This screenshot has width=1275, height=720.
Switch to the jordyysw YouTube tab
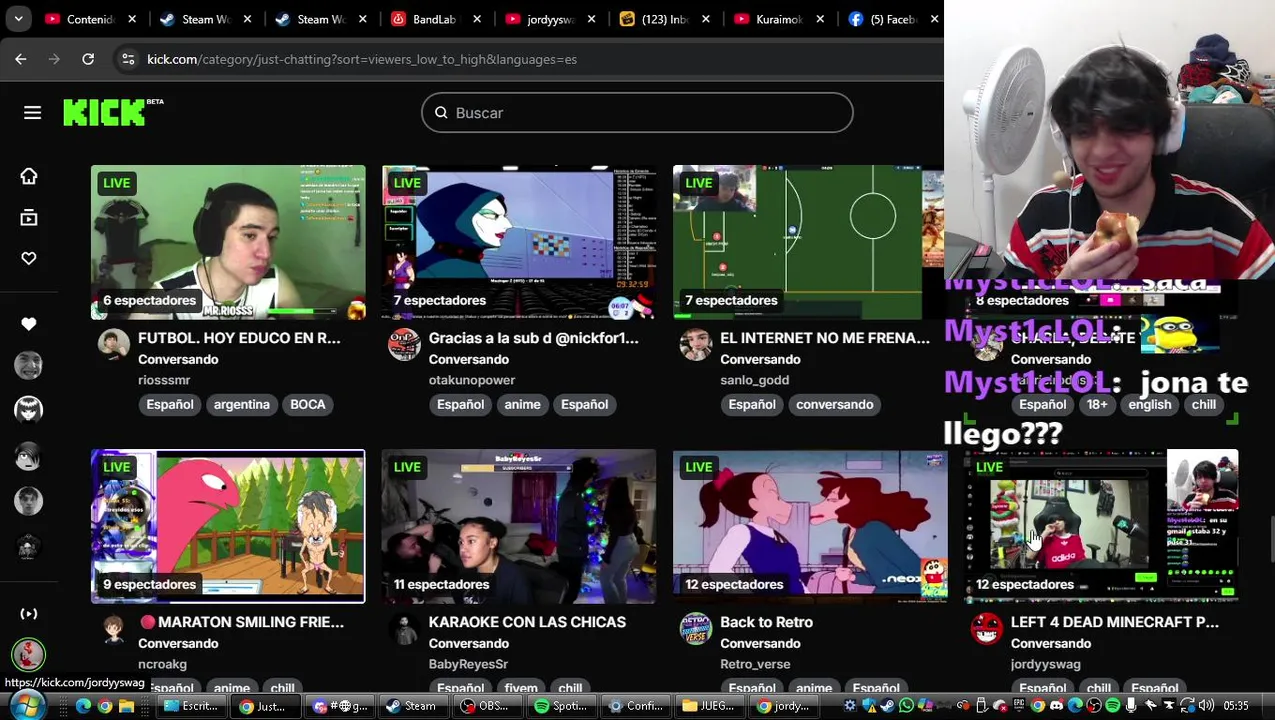tap(549, 19)
